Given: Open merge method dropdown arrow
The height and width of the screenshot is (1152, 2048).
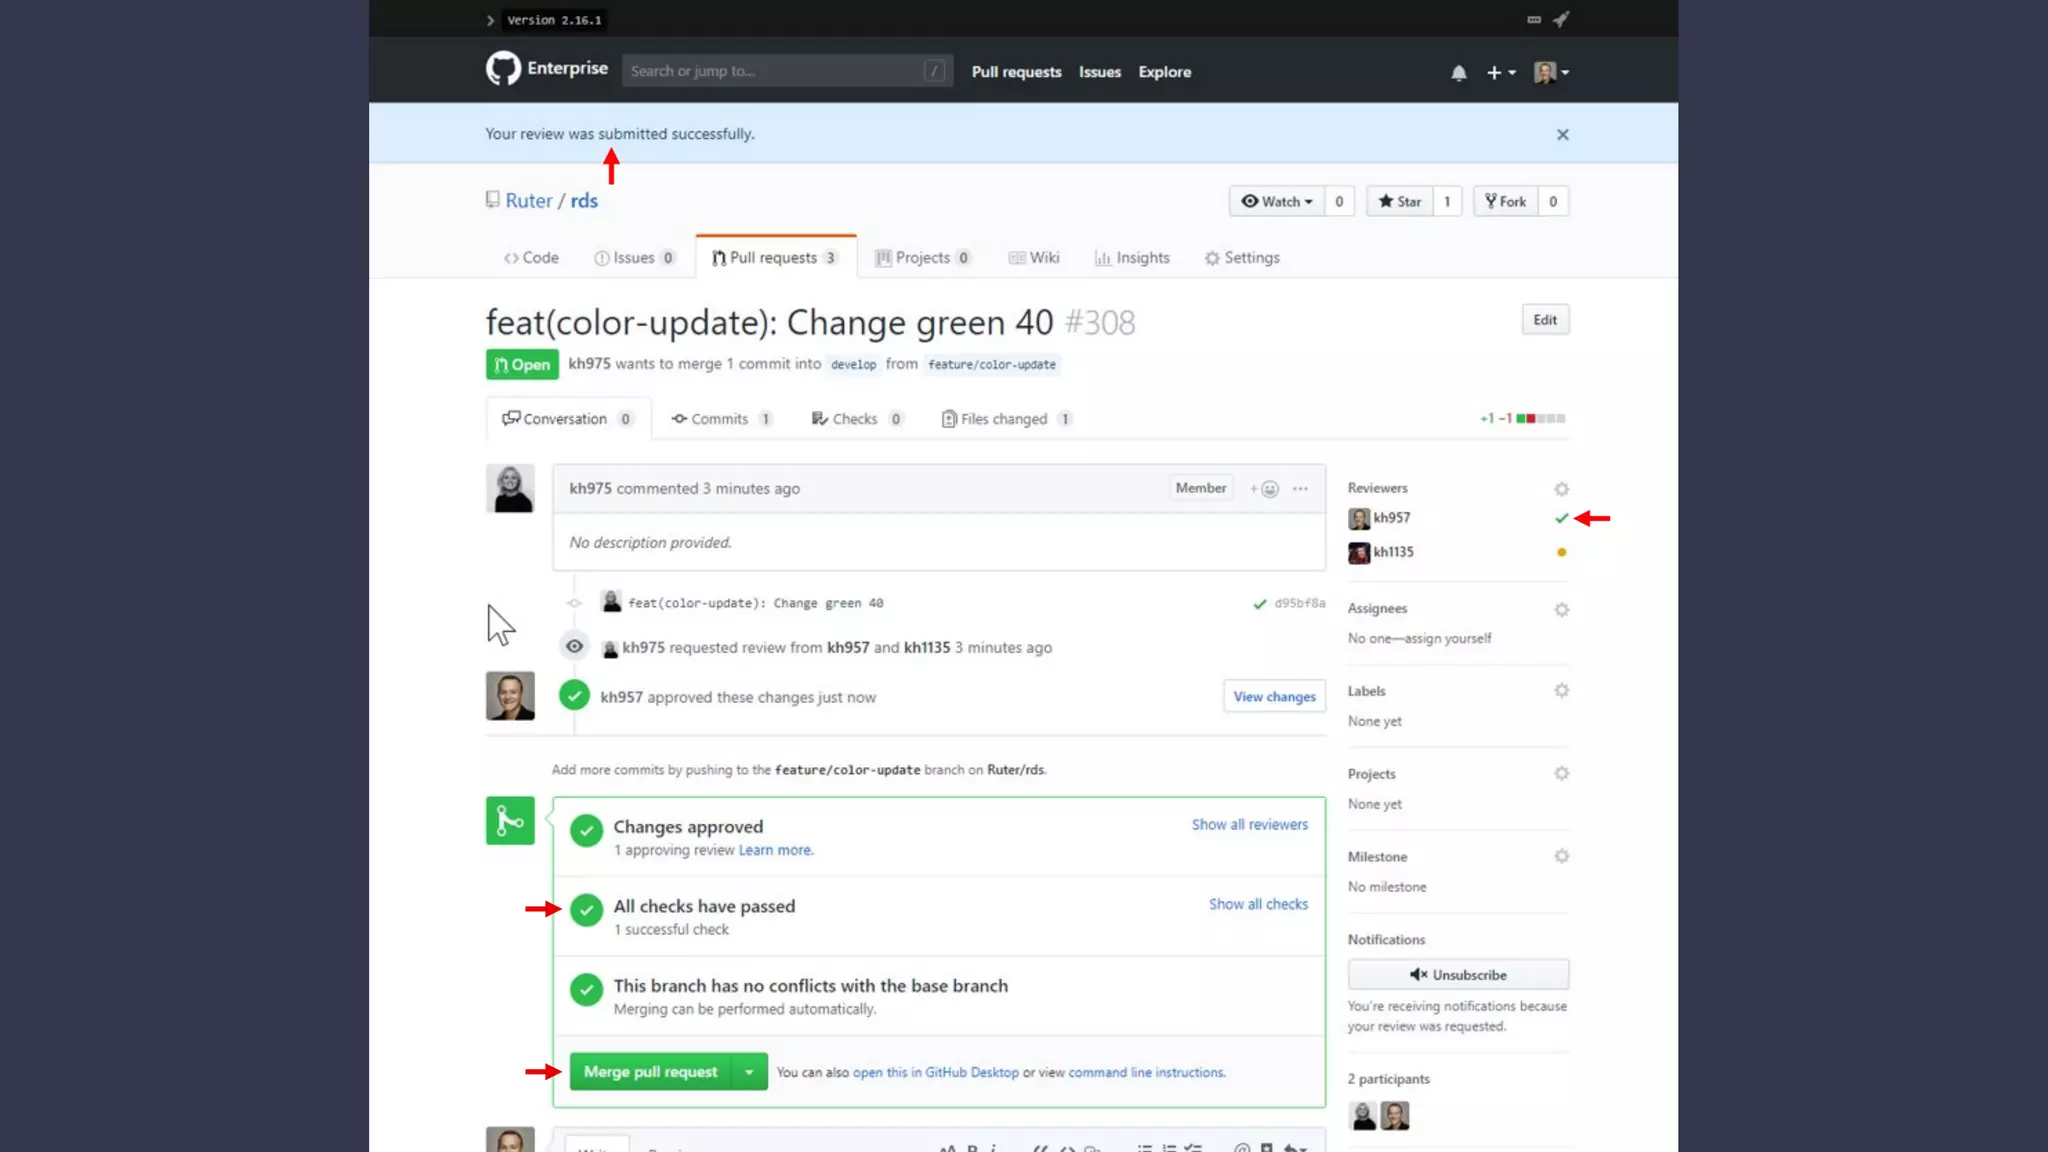Looking at the screenshot, I should point(749,1072).
